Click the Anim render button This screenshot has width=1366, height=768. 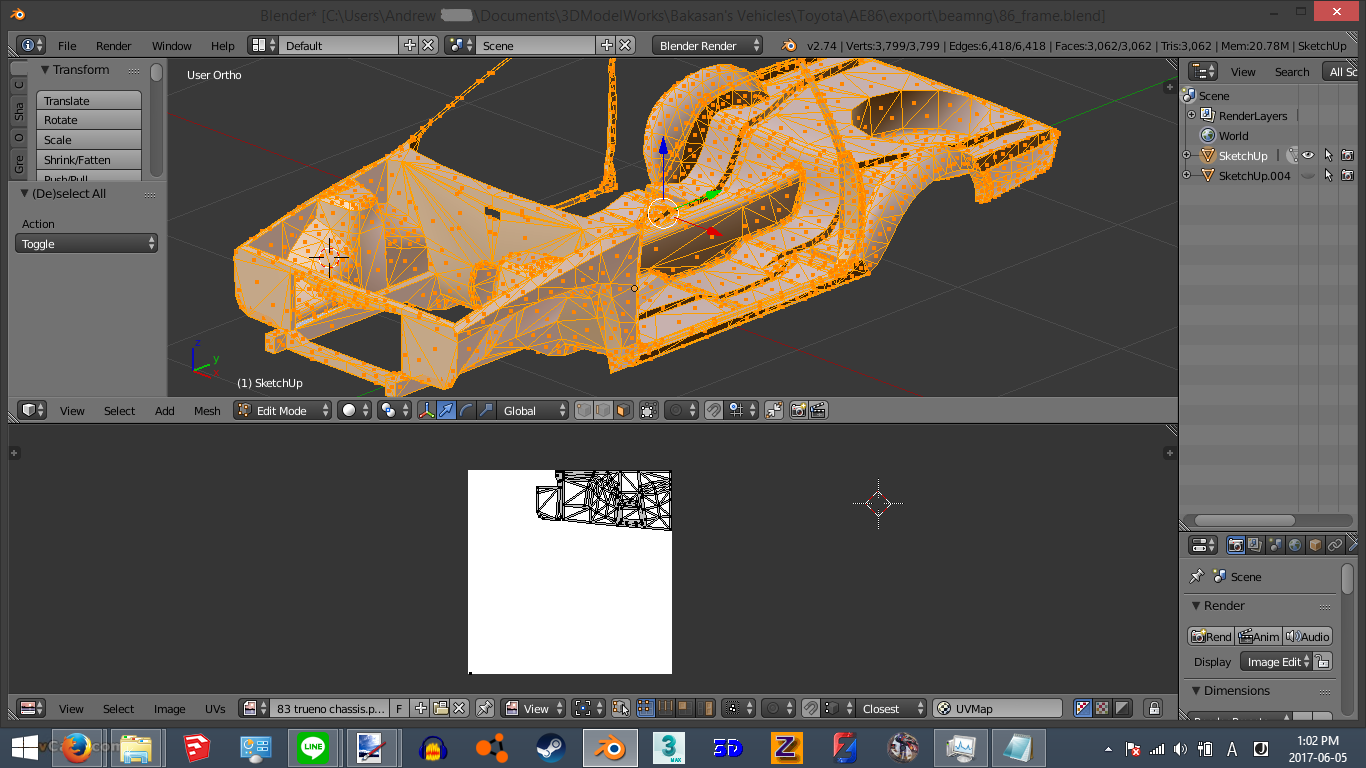[x=1259, y=637]
